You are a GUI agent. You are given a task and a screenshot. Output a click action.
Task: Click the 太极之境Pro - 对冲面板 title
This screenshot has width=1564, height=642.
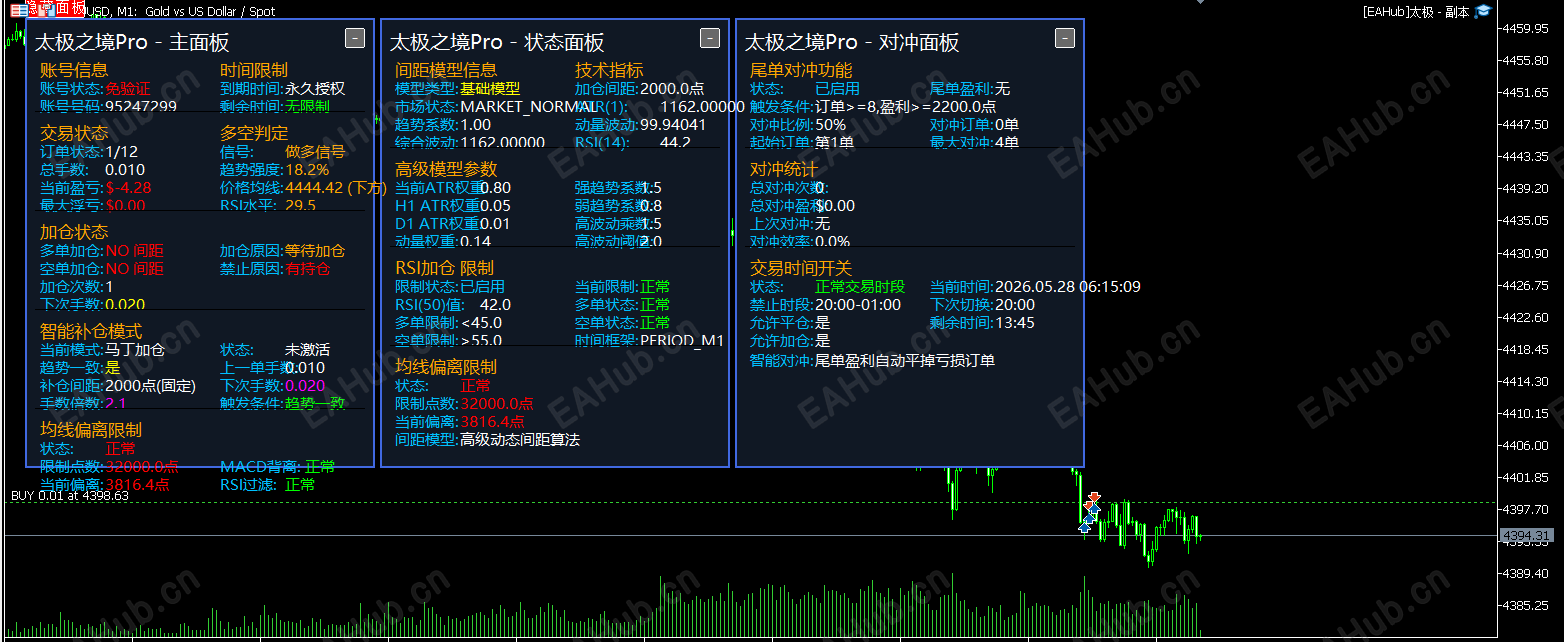[852, 42]
